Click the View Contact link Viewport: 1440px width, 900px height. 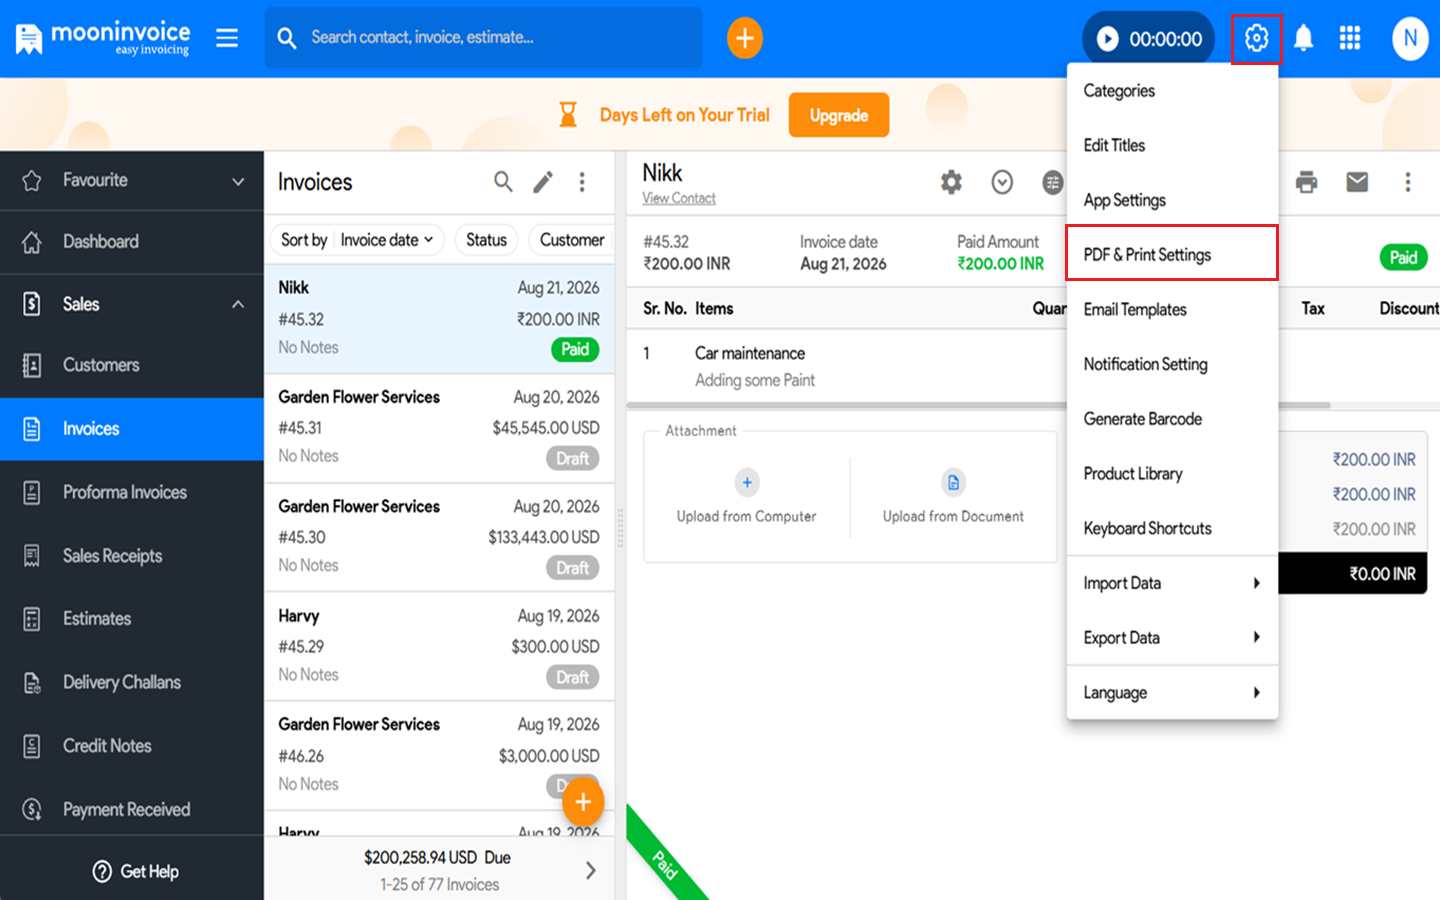click(679, 199)
